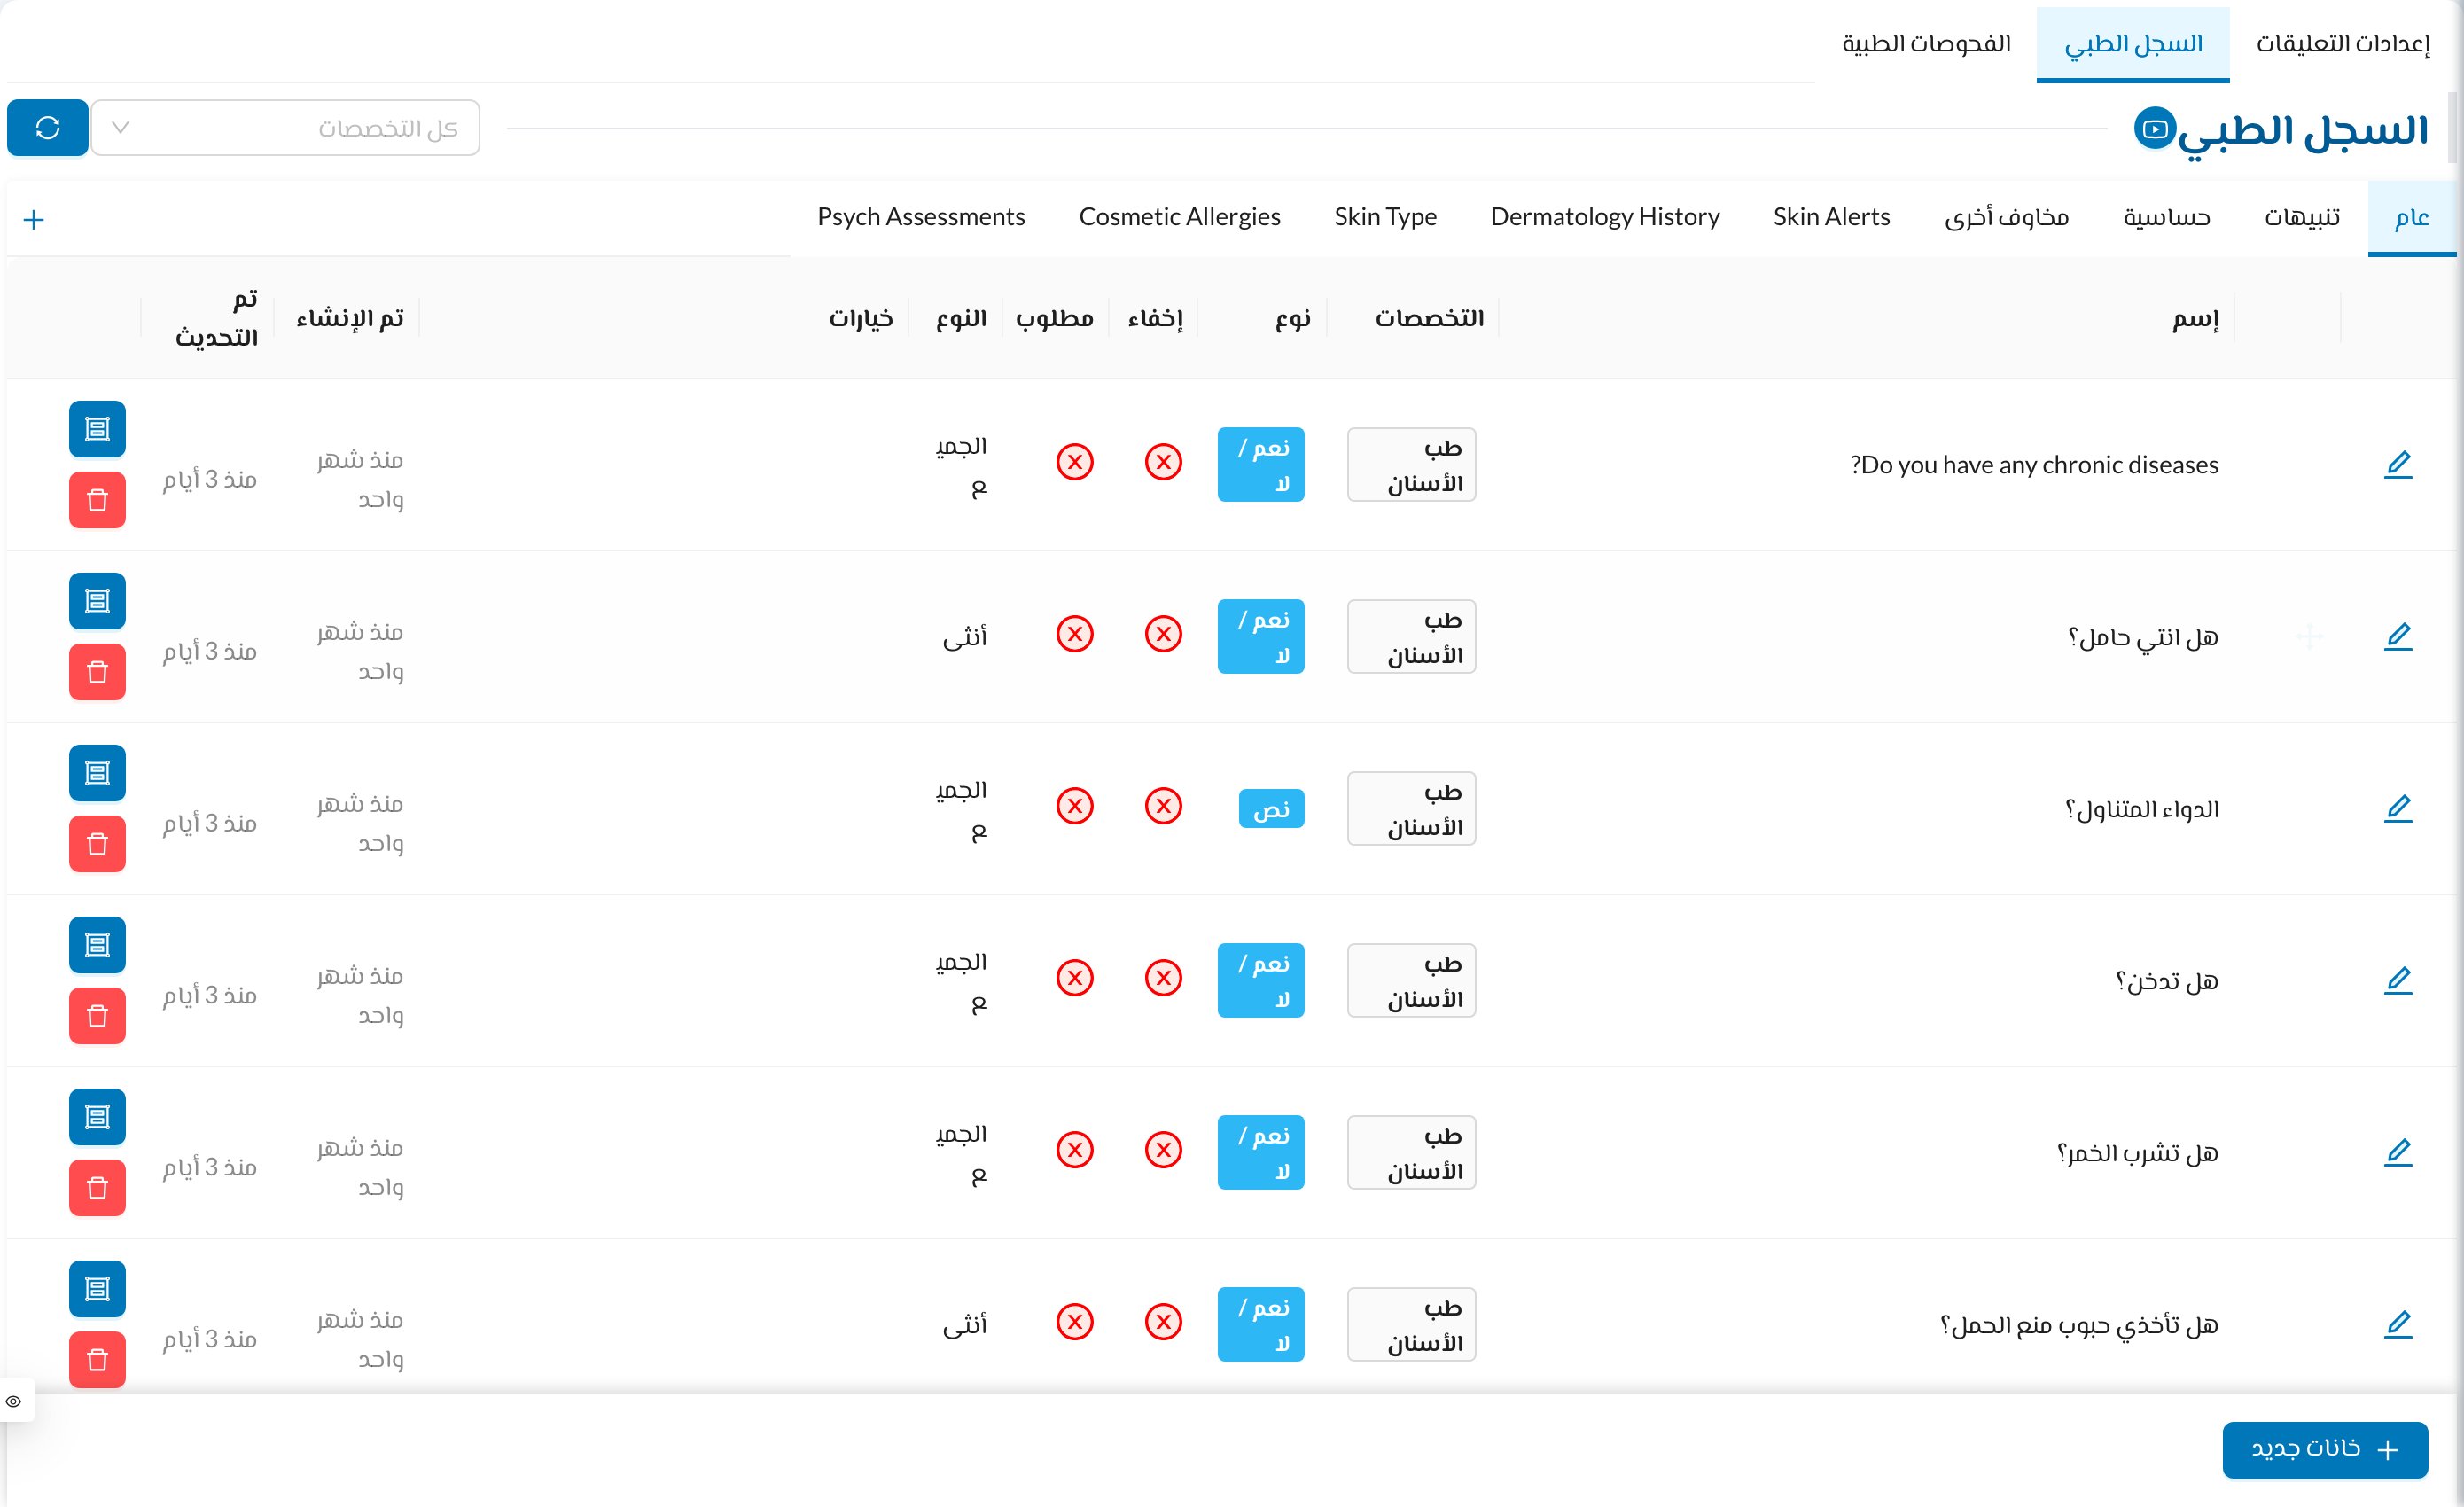Screen dimensions: 2464x1507
Task: Open the الفحوصات الطبية tab
Action: (1926, 44)
